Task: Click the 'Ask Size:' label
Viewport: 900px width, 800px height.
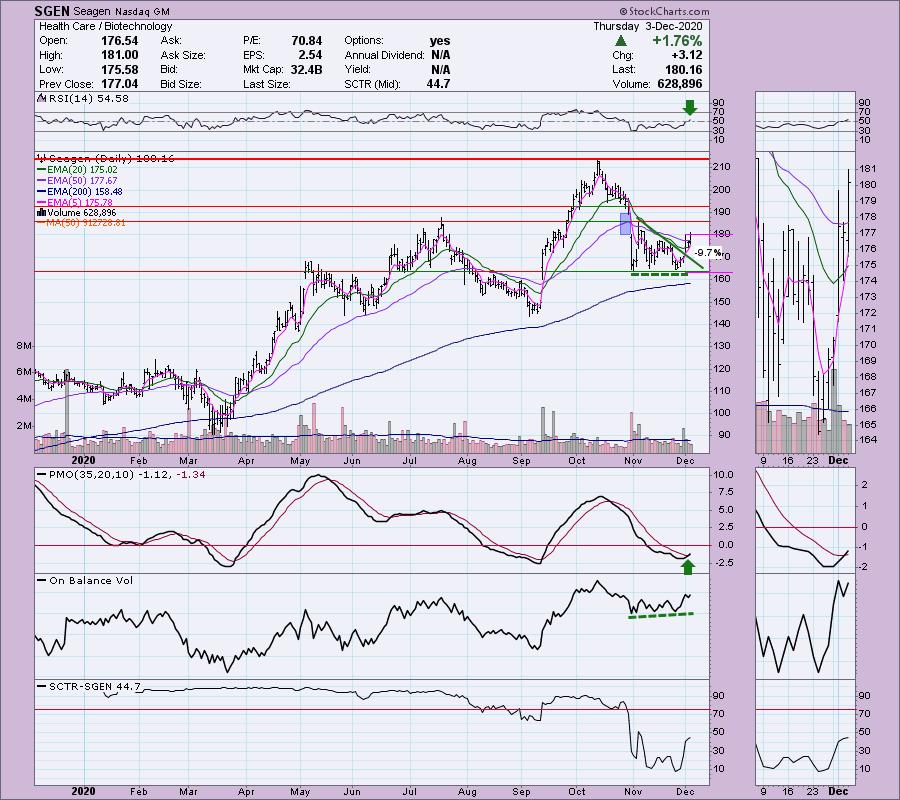Action: pos(183,55)
